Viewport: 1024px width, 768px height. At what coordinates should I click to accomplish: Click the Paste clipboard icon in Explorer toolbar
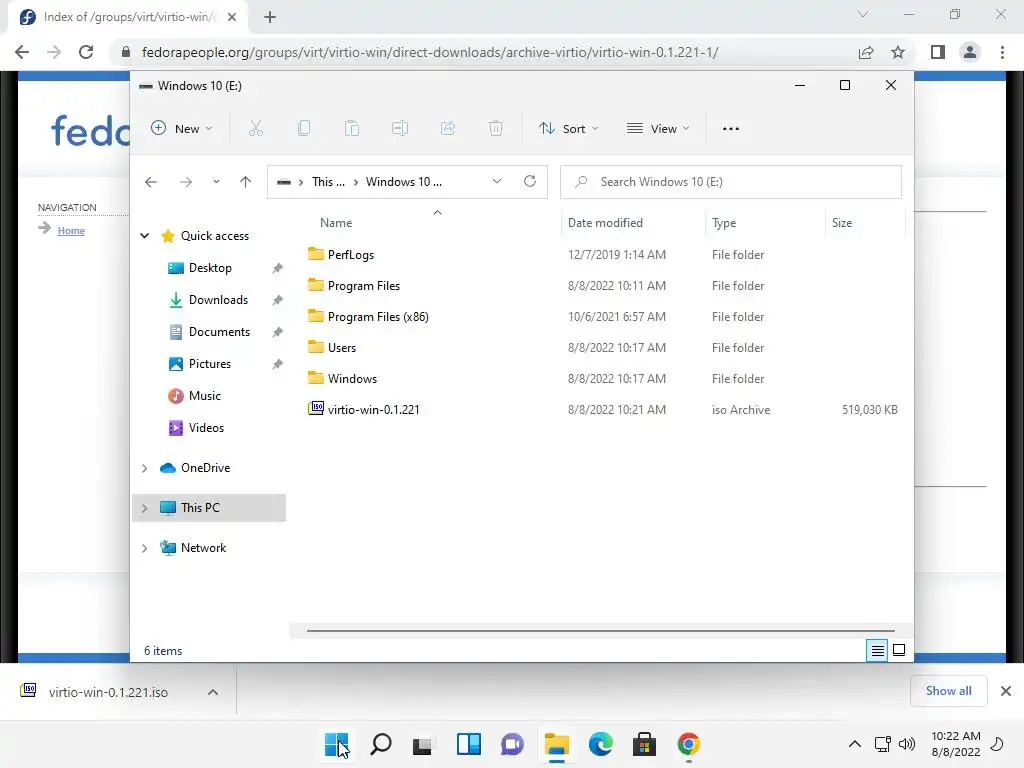click(x=352, y=129)
